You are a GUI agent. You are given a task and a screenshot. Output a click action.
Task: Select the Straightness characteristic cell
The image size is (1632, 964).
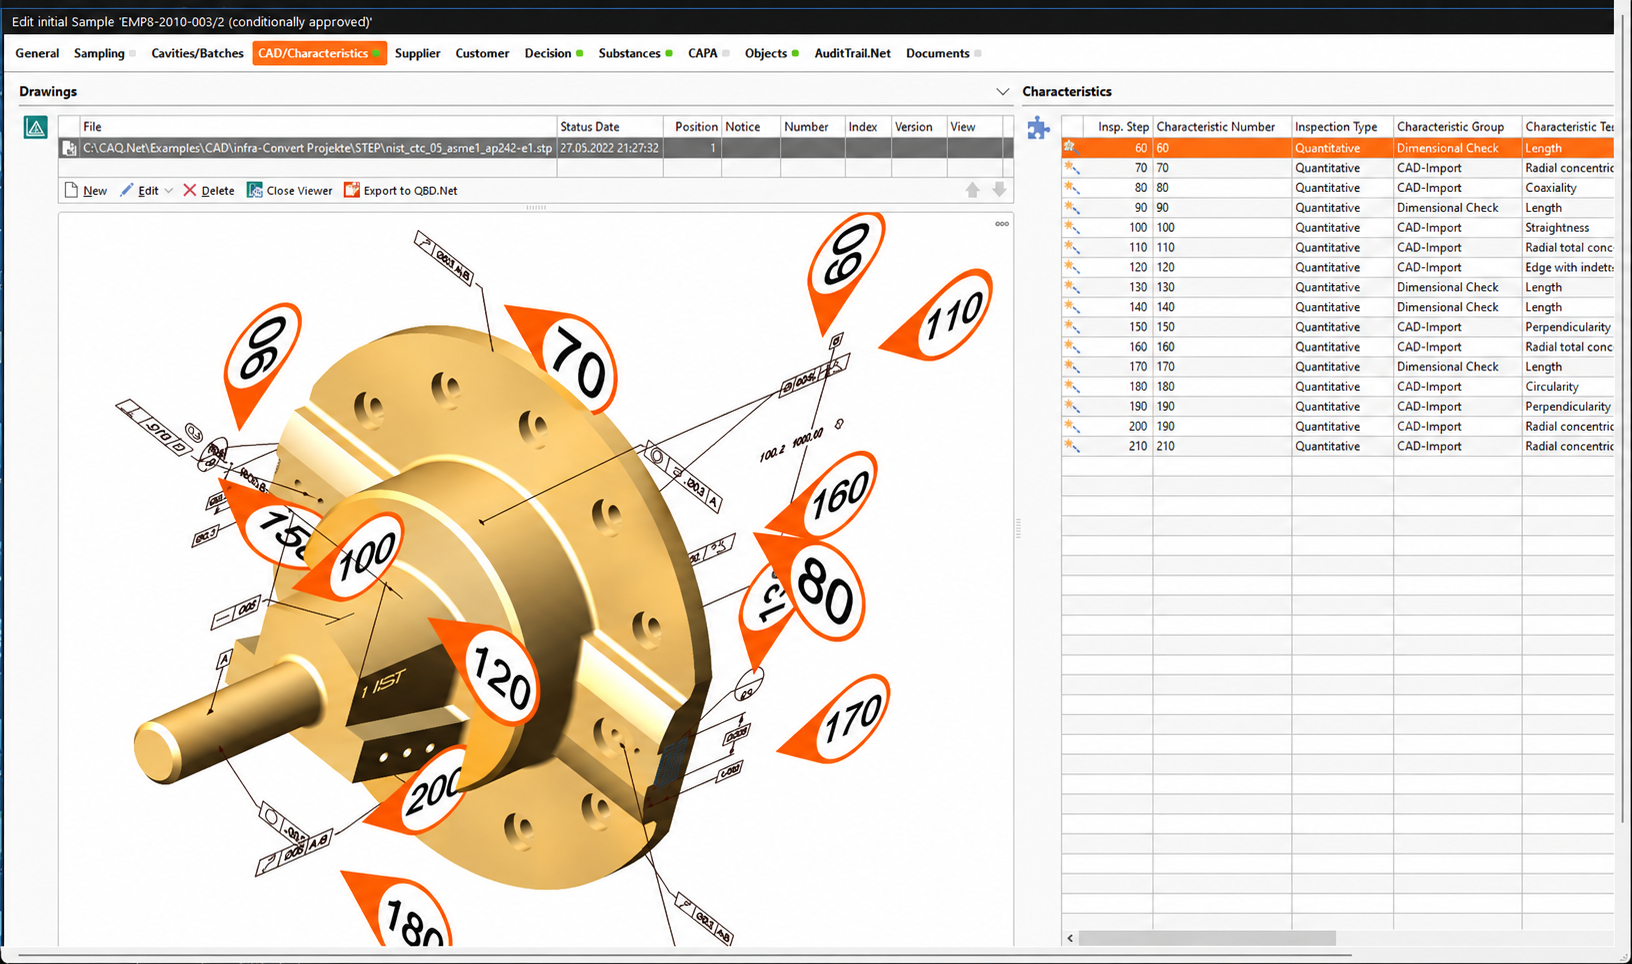(1568, 227)
